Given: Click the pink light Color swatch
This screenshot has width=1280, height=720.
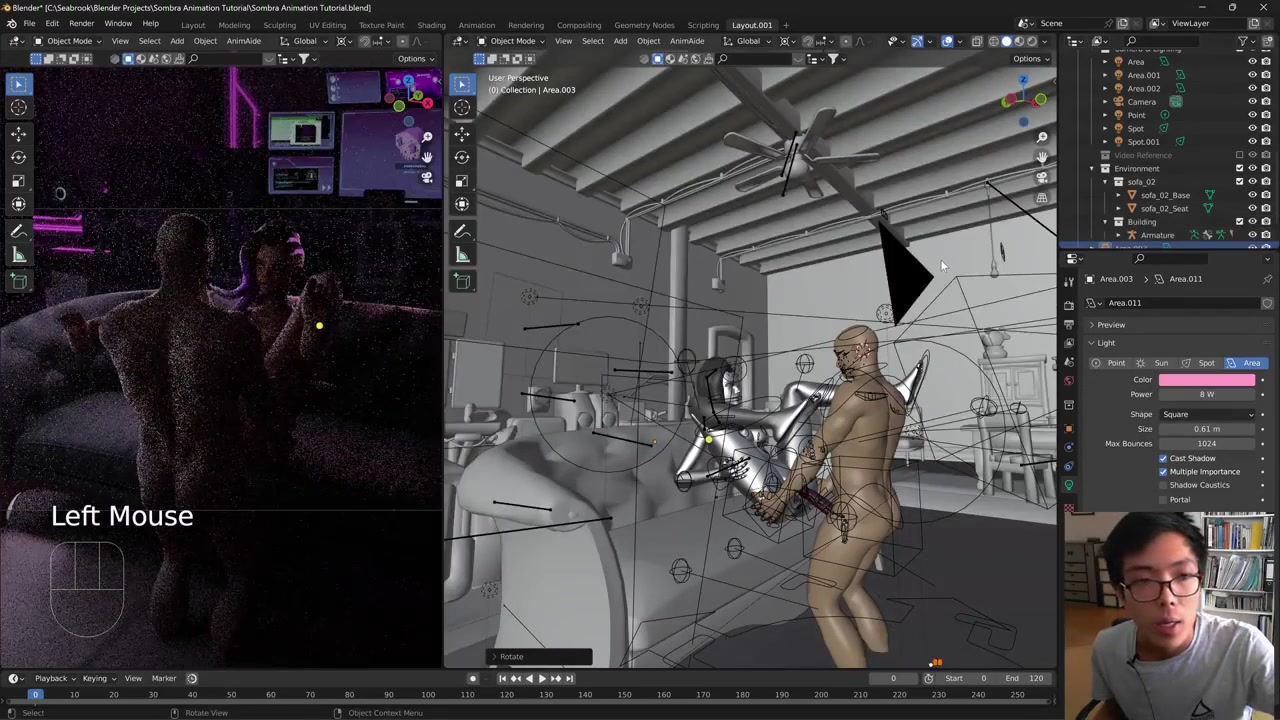Looking at the screenshot, I should [1206, 380].
